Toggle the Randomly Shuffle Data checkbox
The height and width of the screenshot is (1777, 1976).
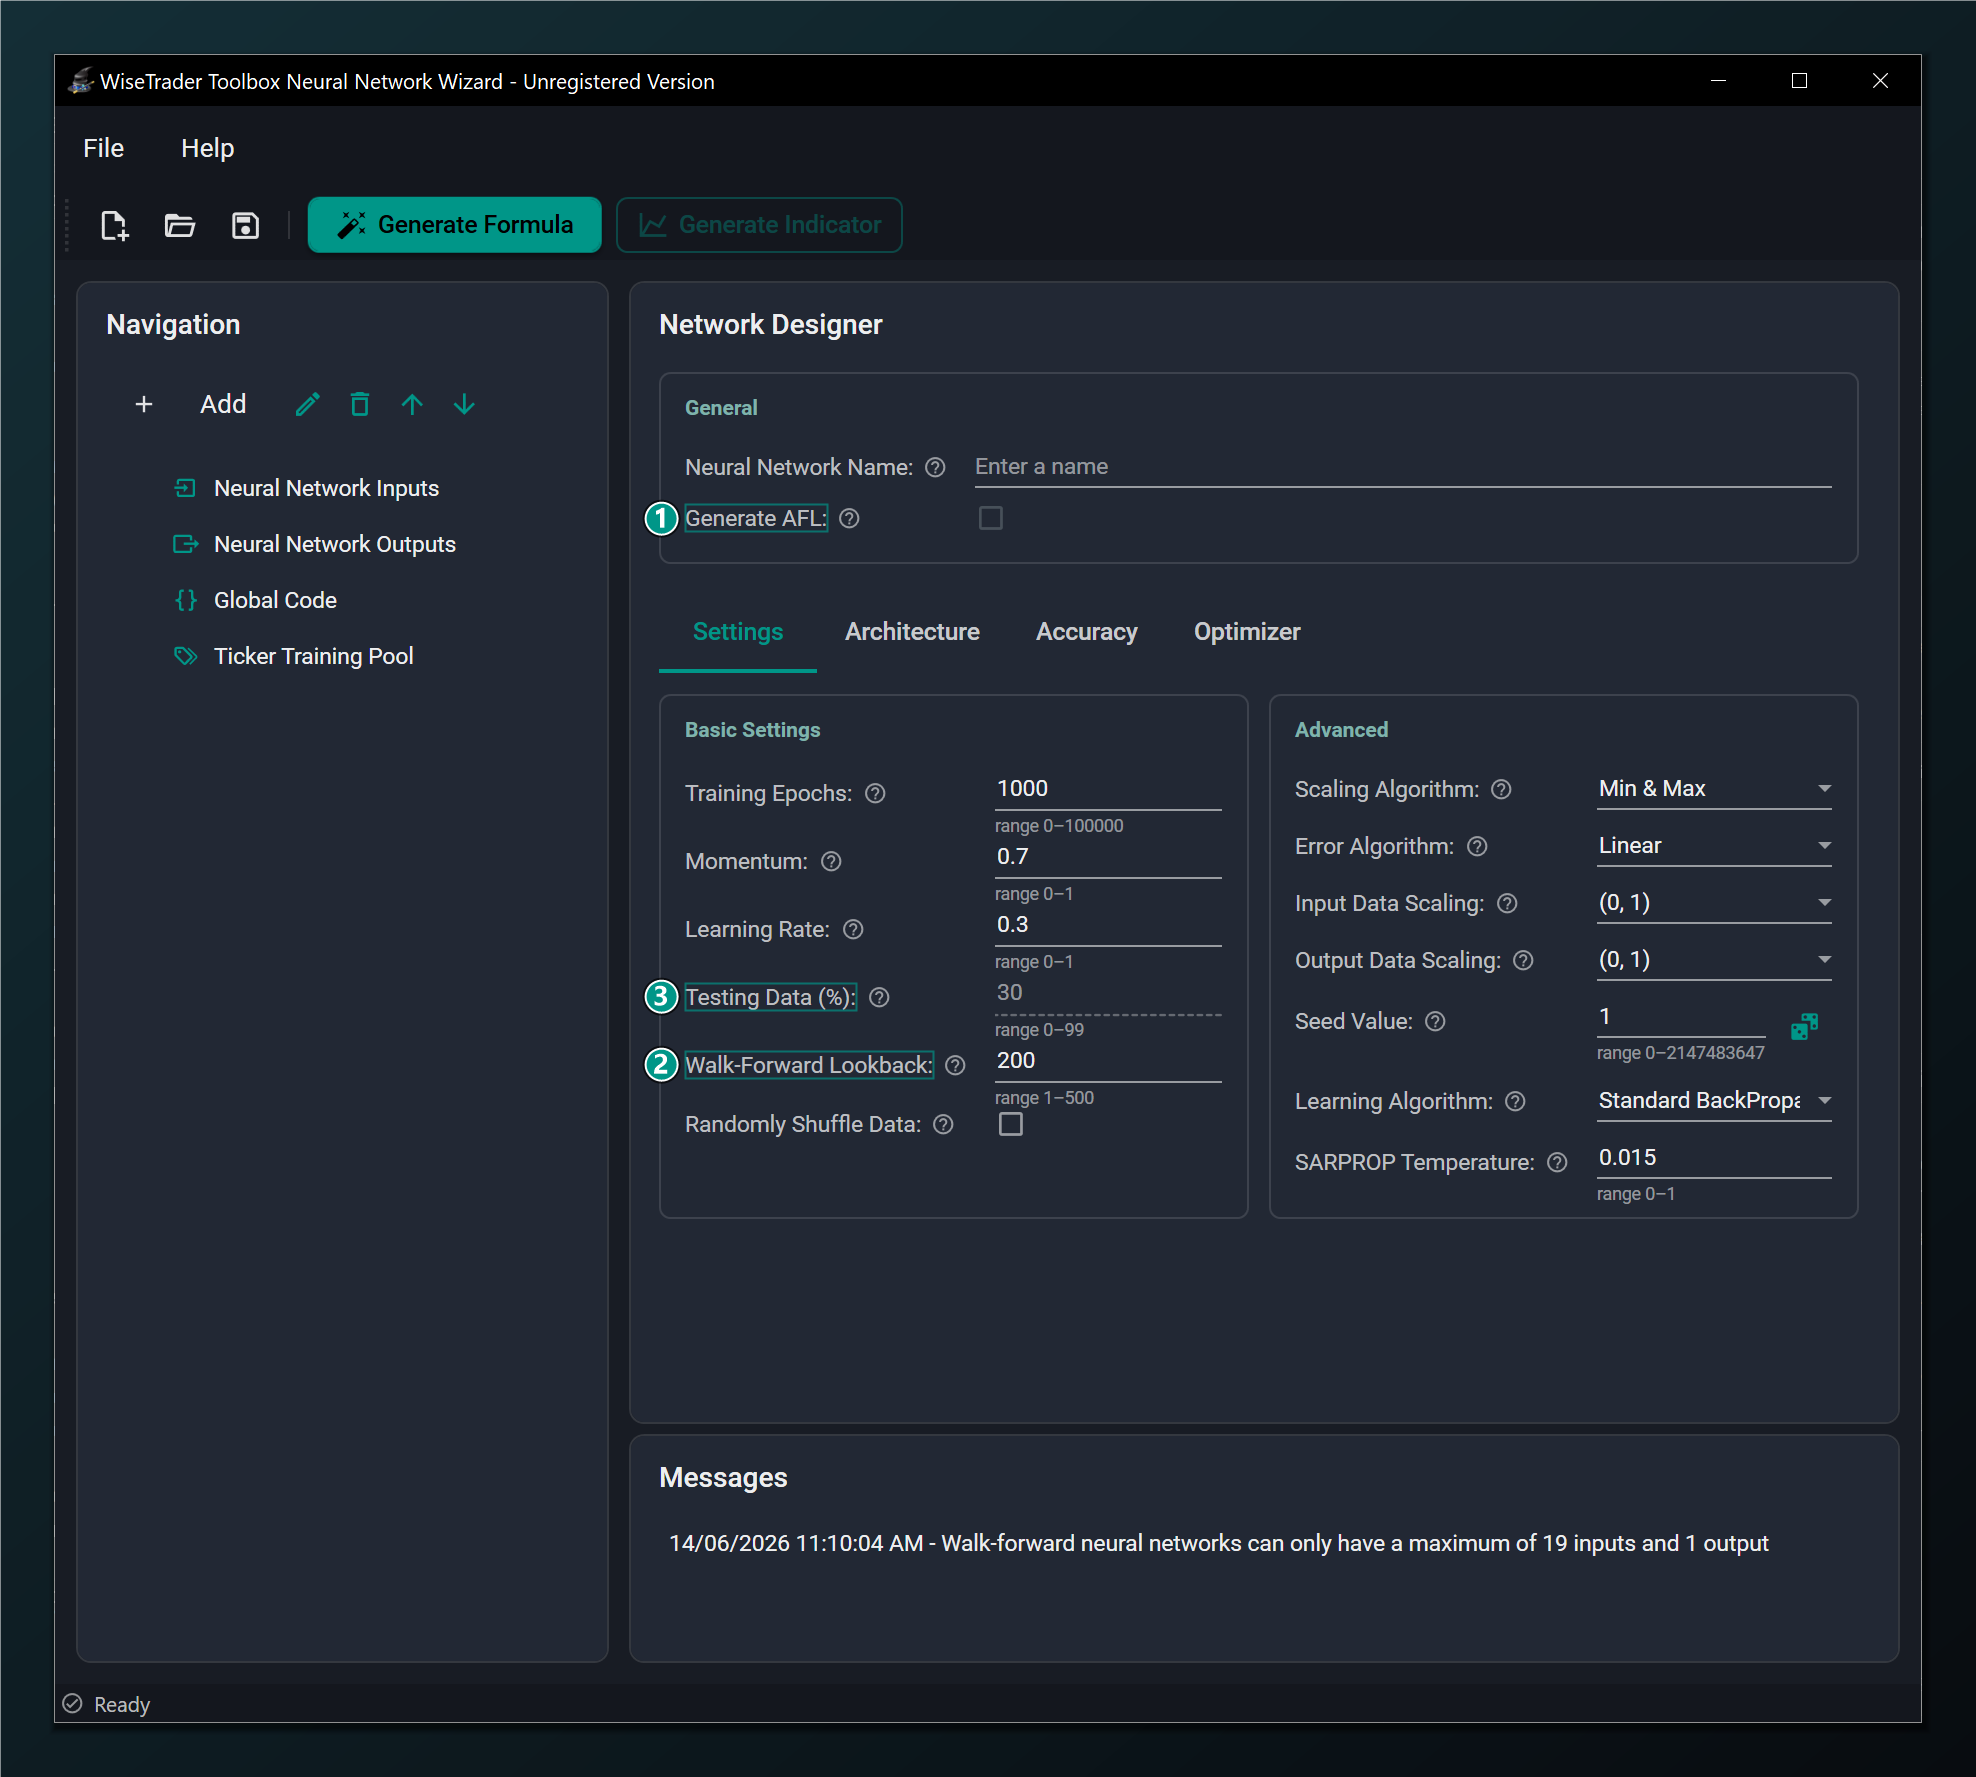tap(1011, 1124)
